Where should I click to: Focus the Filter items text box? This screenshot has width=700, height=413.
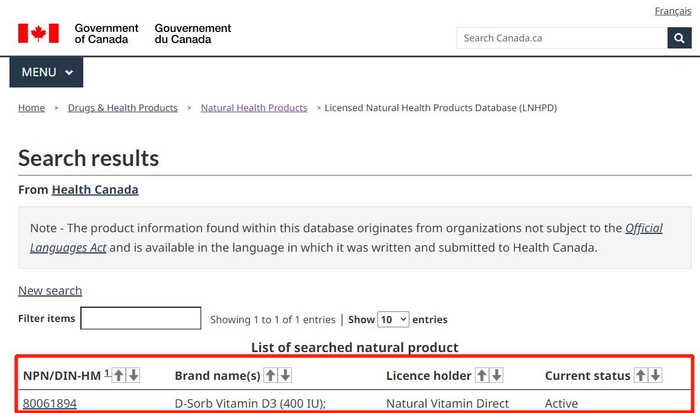pos(140,319)
